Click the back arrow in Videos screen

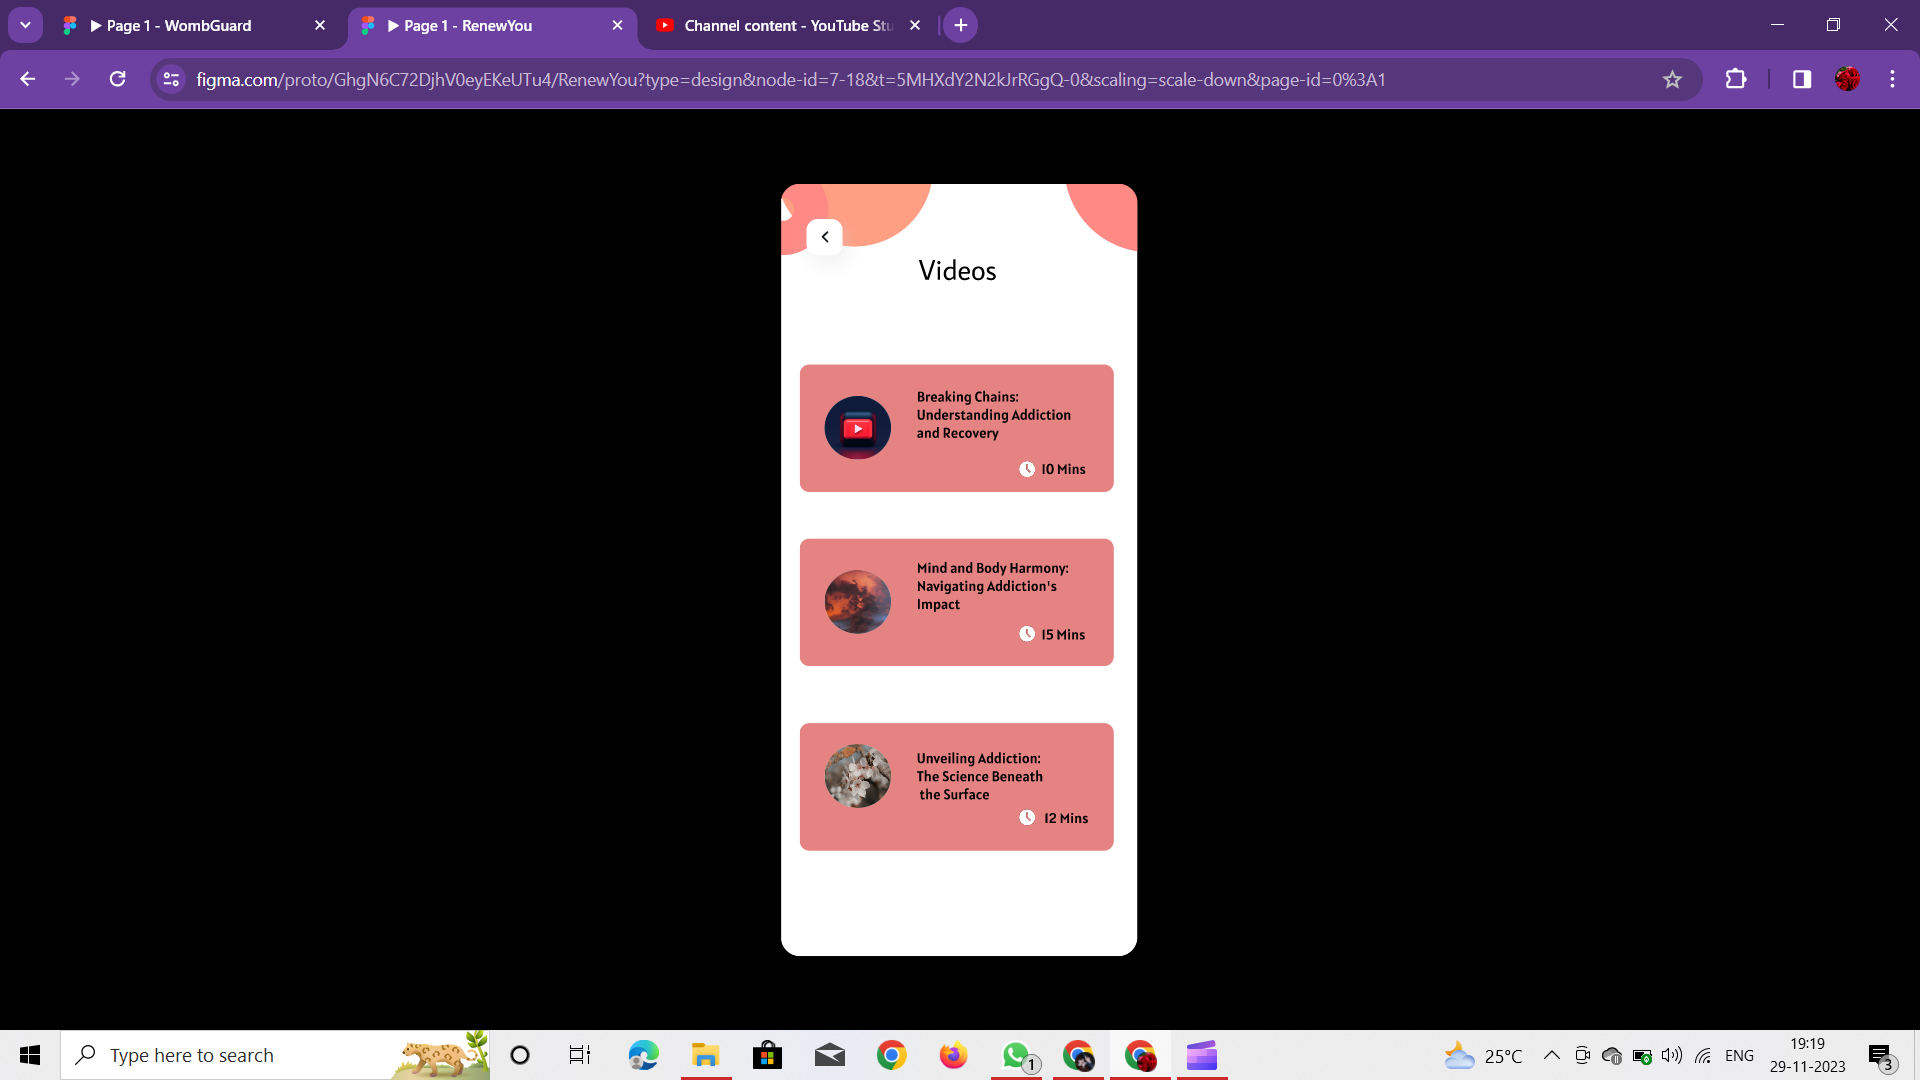tap(825, 237)
